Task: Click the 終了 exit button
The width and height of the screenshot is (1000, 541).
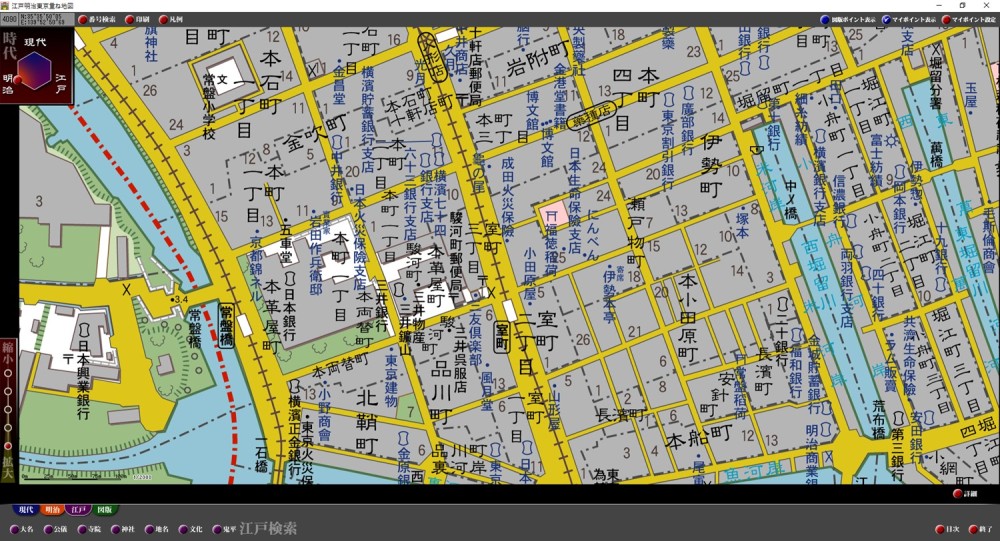Action: tap(973, 529)
